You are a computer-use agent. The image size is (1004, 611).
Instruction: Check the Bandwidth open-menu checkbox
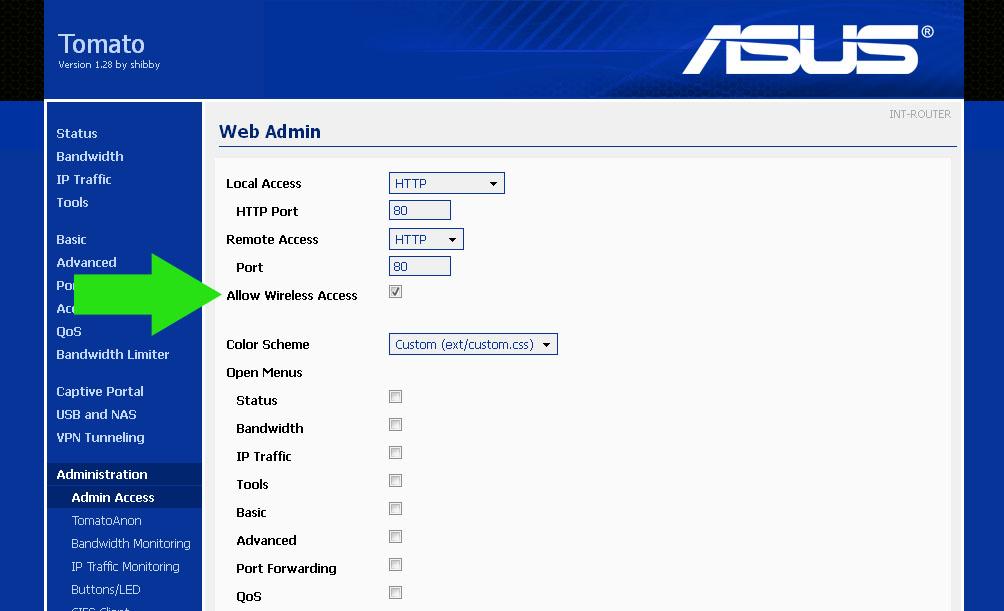396,425
